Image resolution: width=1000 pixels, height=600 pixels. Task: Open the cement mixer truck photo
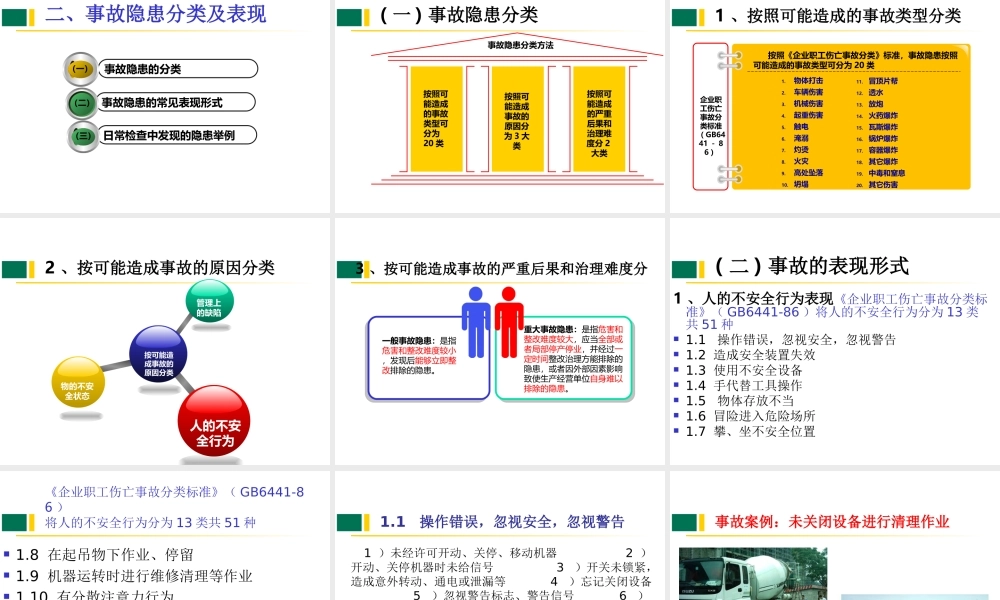pyautogui.click(x=752, y=574)
